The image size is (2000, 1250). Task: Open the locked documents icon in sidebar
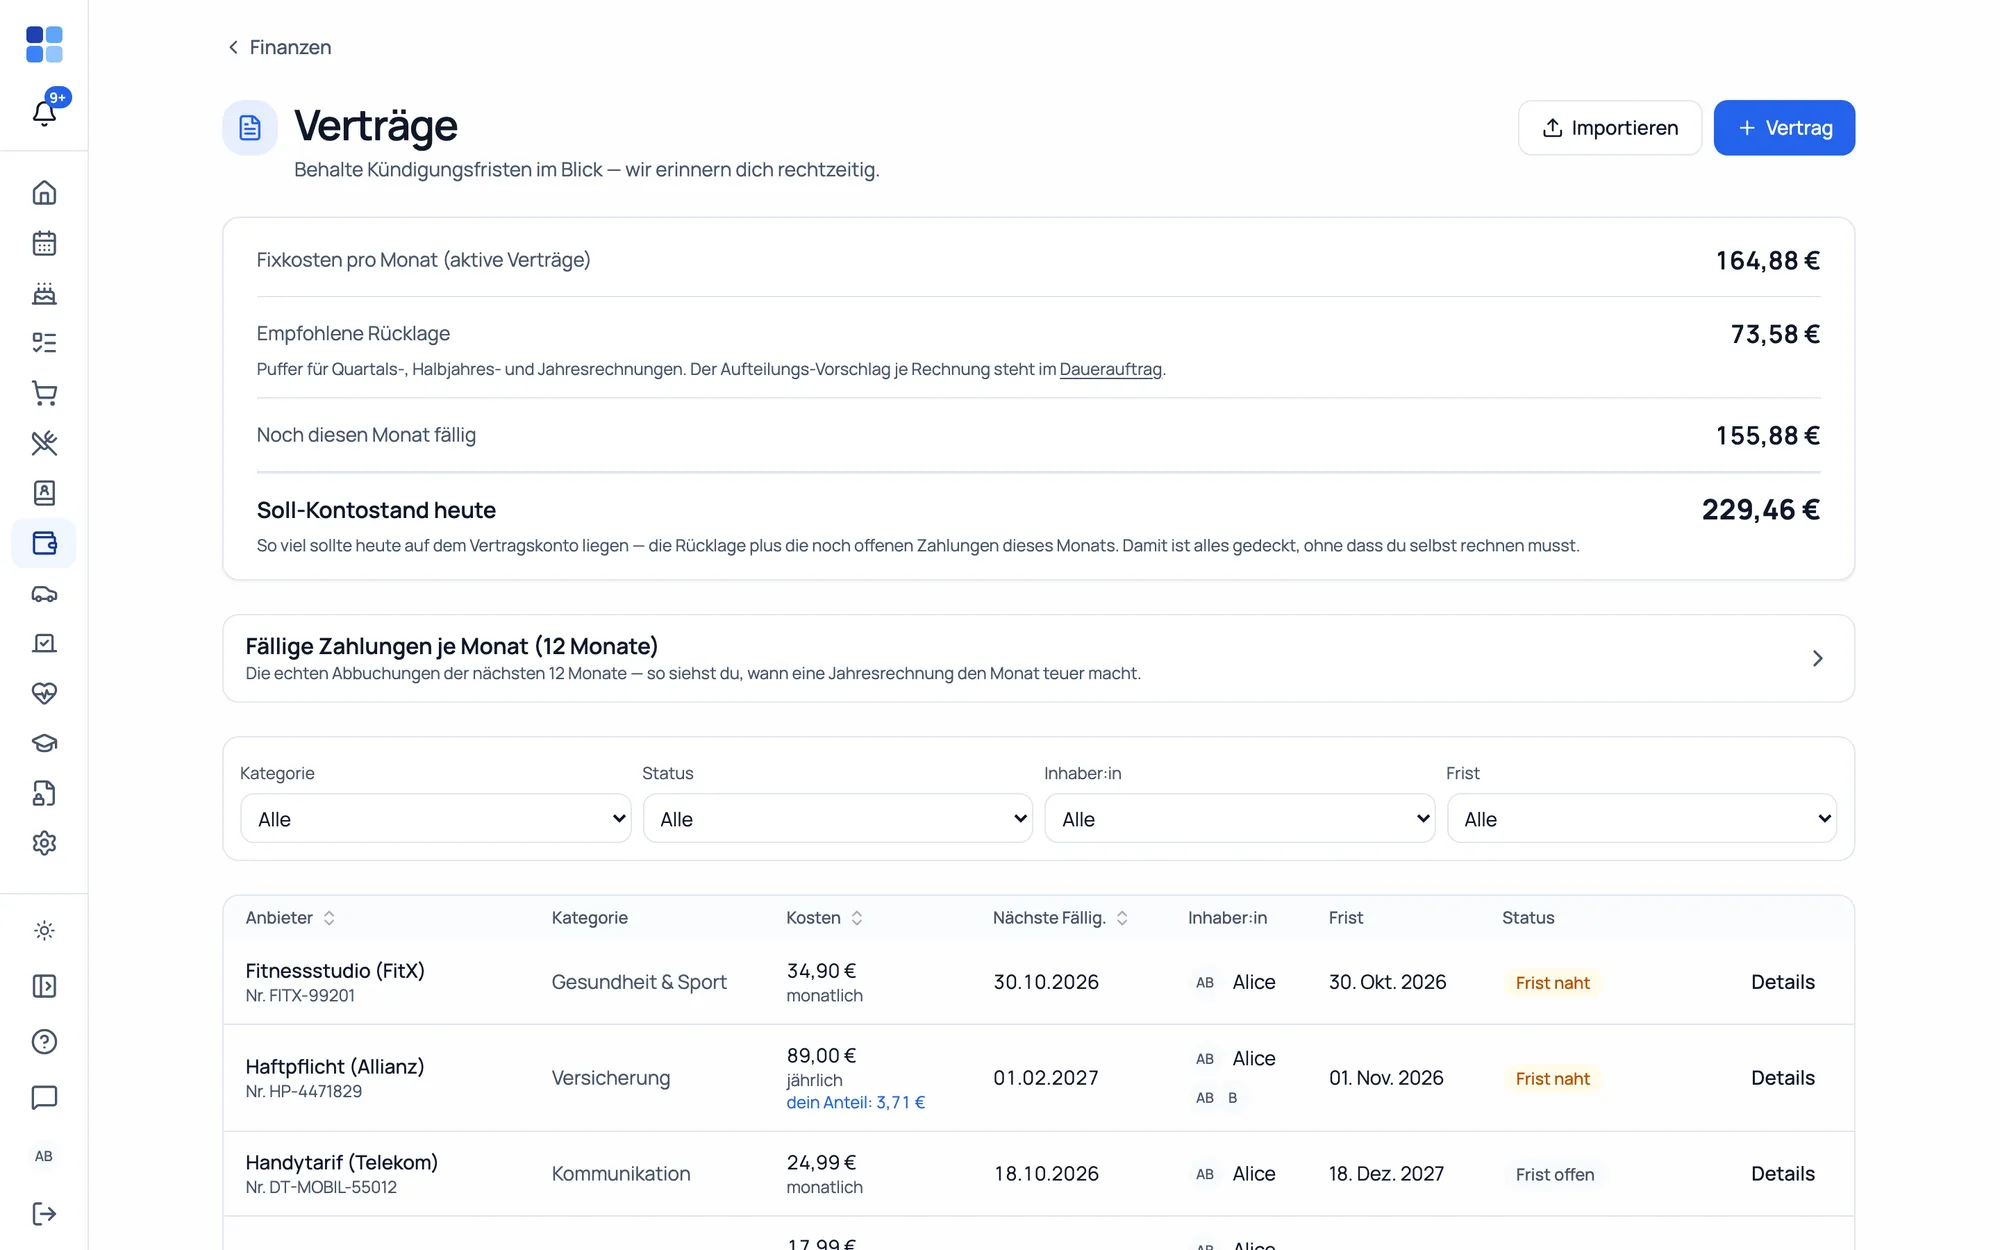[x=44, y=793]
